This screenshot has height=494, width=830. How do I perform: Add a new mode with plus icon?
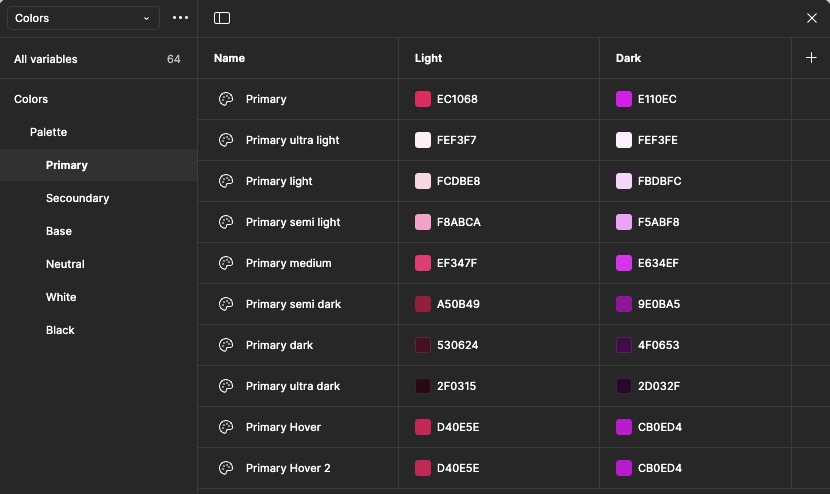pyautogui.click(x=811, y=58)
